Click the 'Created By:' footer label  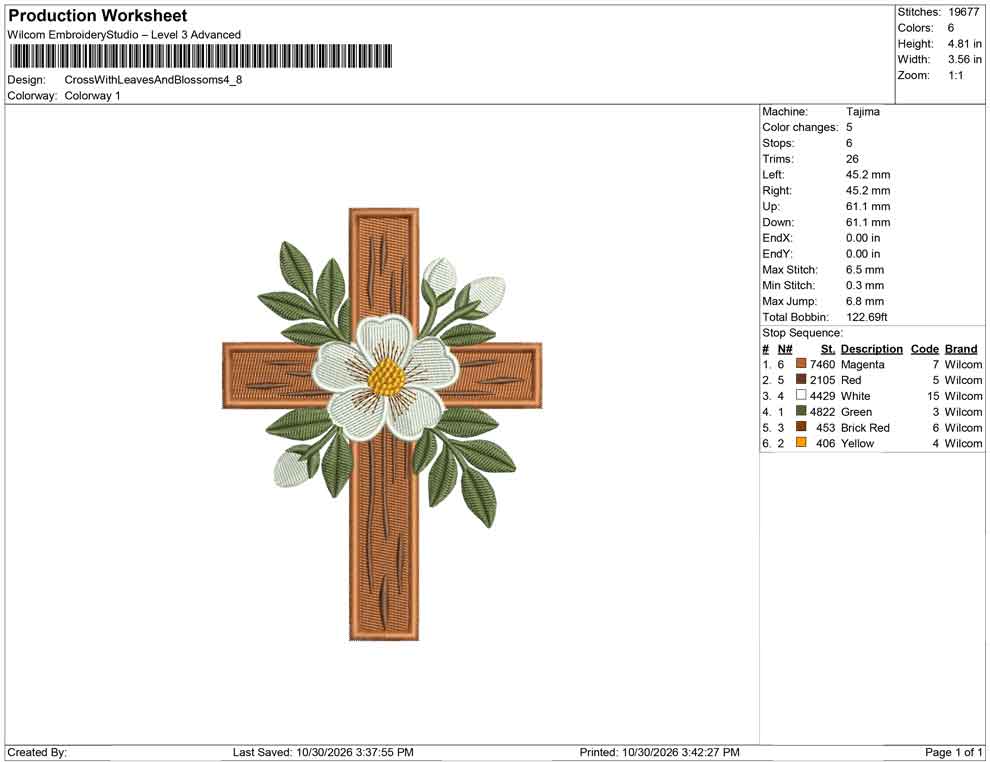37,752
